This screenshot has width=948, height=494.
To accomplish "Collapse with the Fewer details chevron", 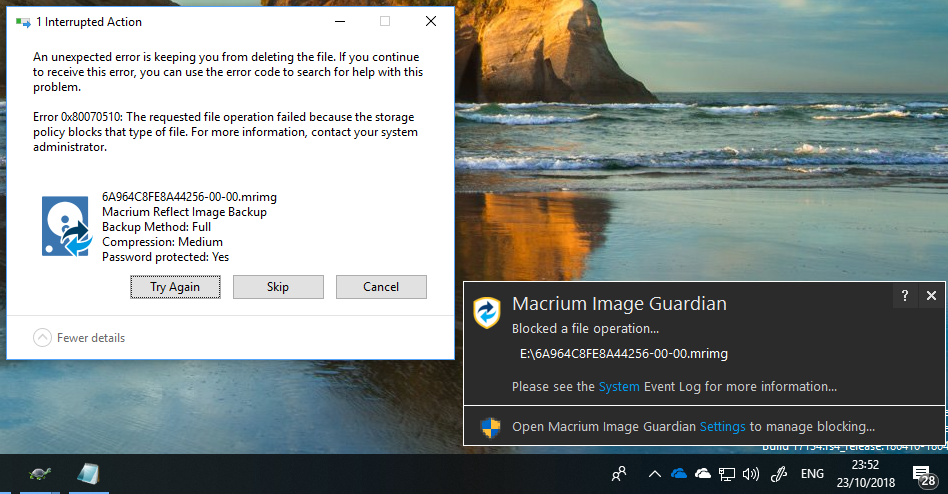I will pyautogui.click(x=42, y=337).
